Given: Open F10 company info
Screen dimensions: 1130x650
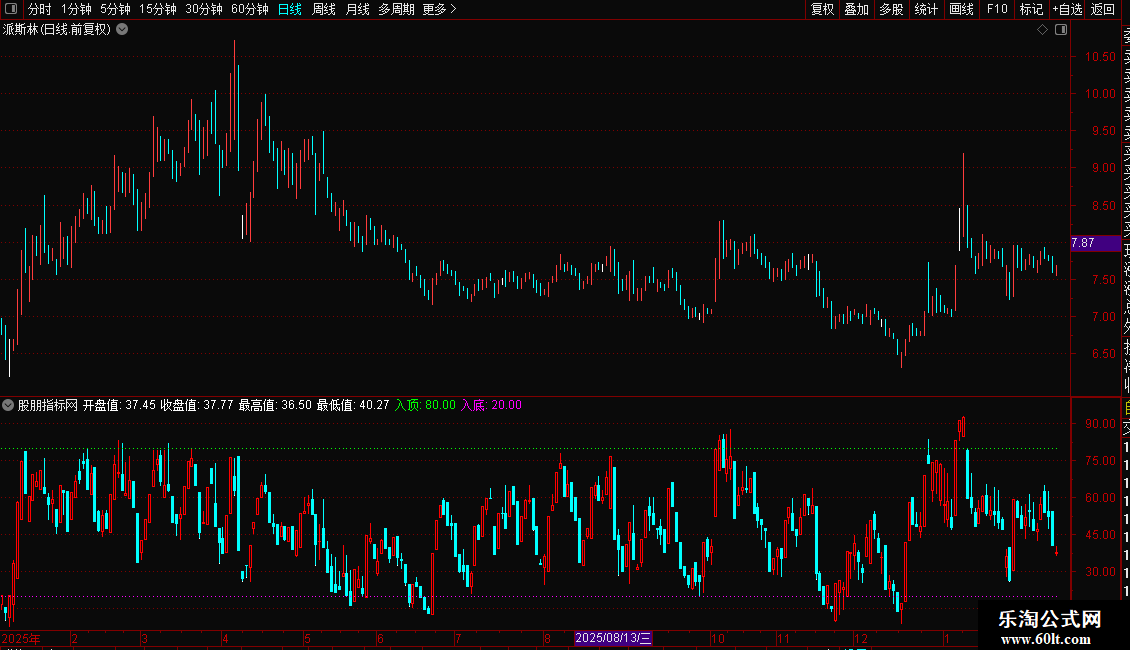Looking at the screenshot, I should pos(997,9).
